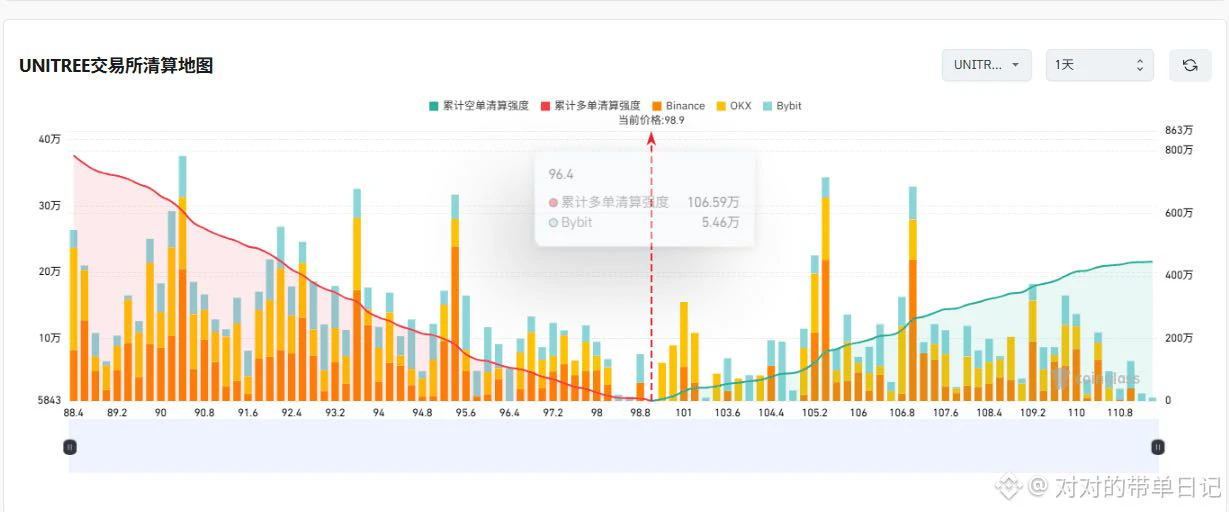Toggle the Bybit legend series
The image size is (1229, 512).
[x=782, y=106]
